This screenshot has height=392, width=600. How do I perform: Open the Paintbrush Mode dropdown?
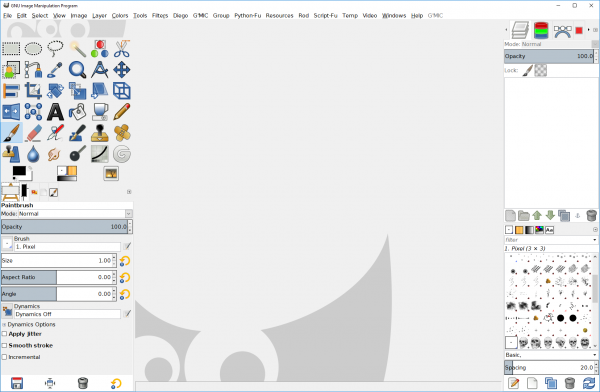pyautogui.click(x=75, y=214)
